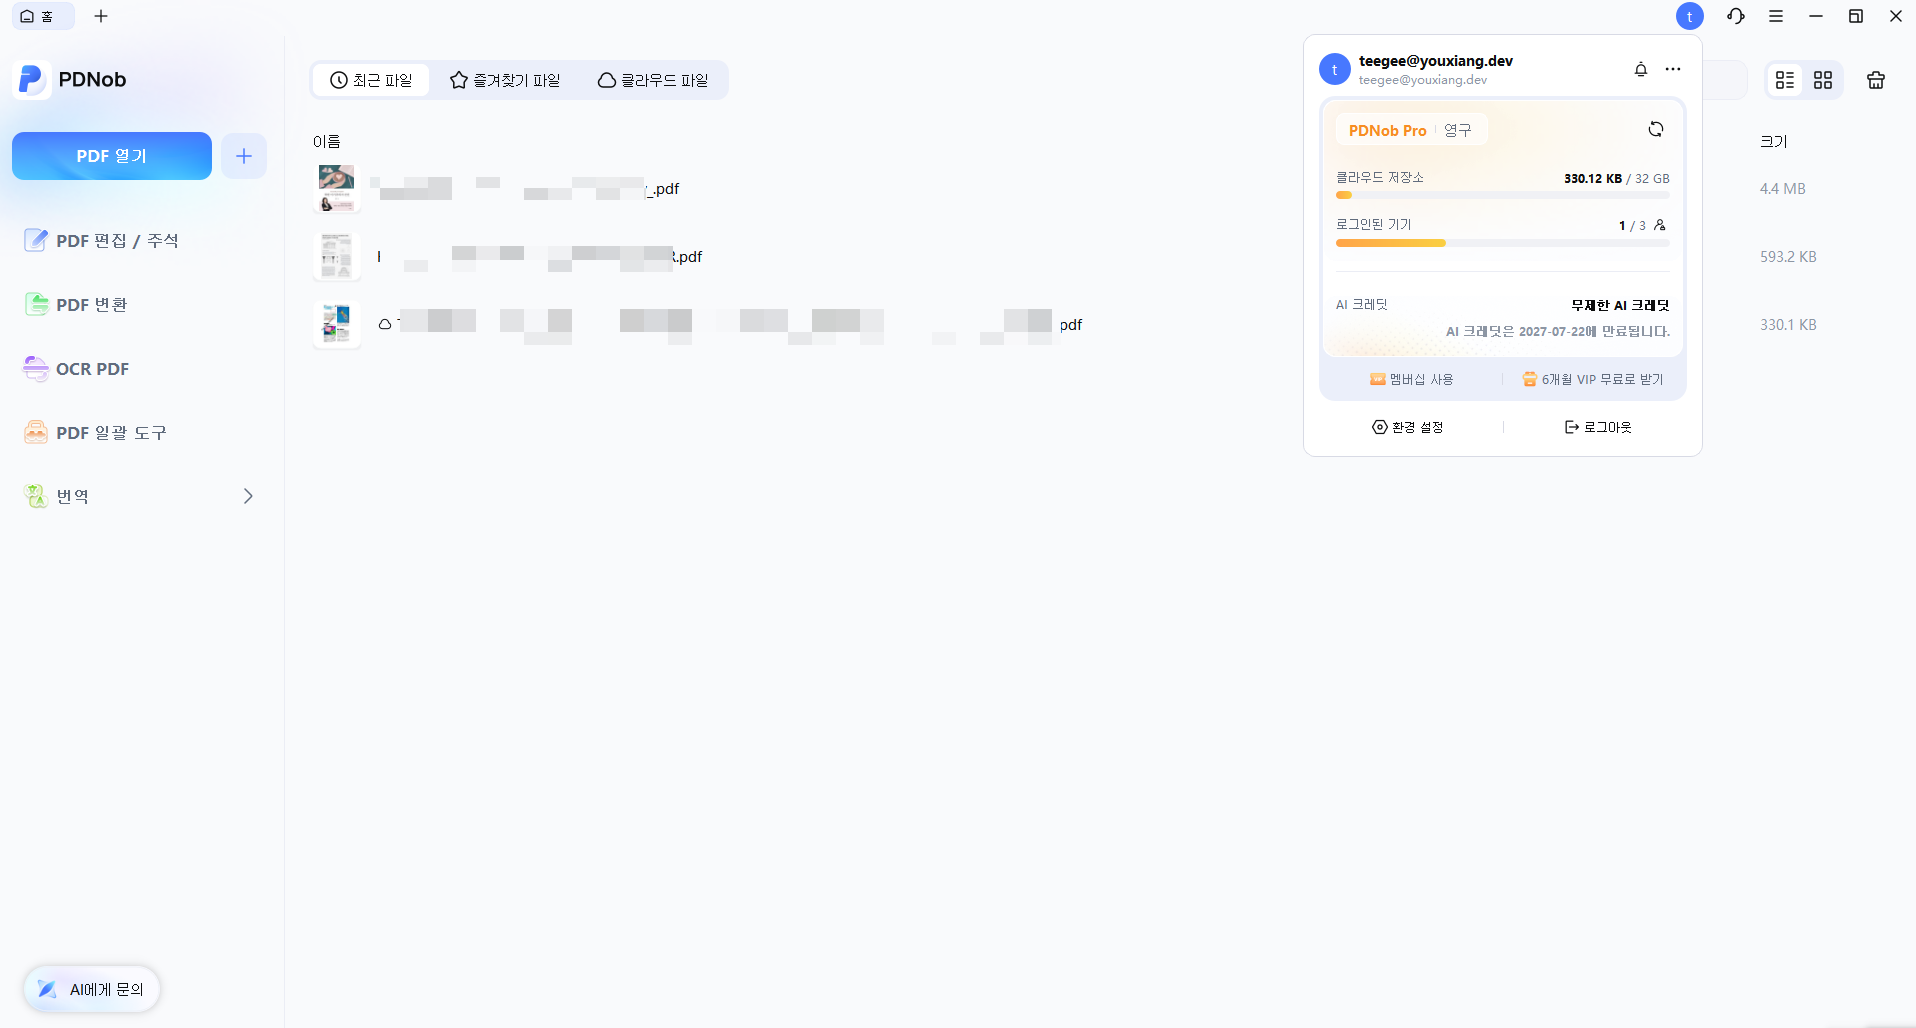
Task: Open 환경 설정 settings
Action: point(1407,427)
